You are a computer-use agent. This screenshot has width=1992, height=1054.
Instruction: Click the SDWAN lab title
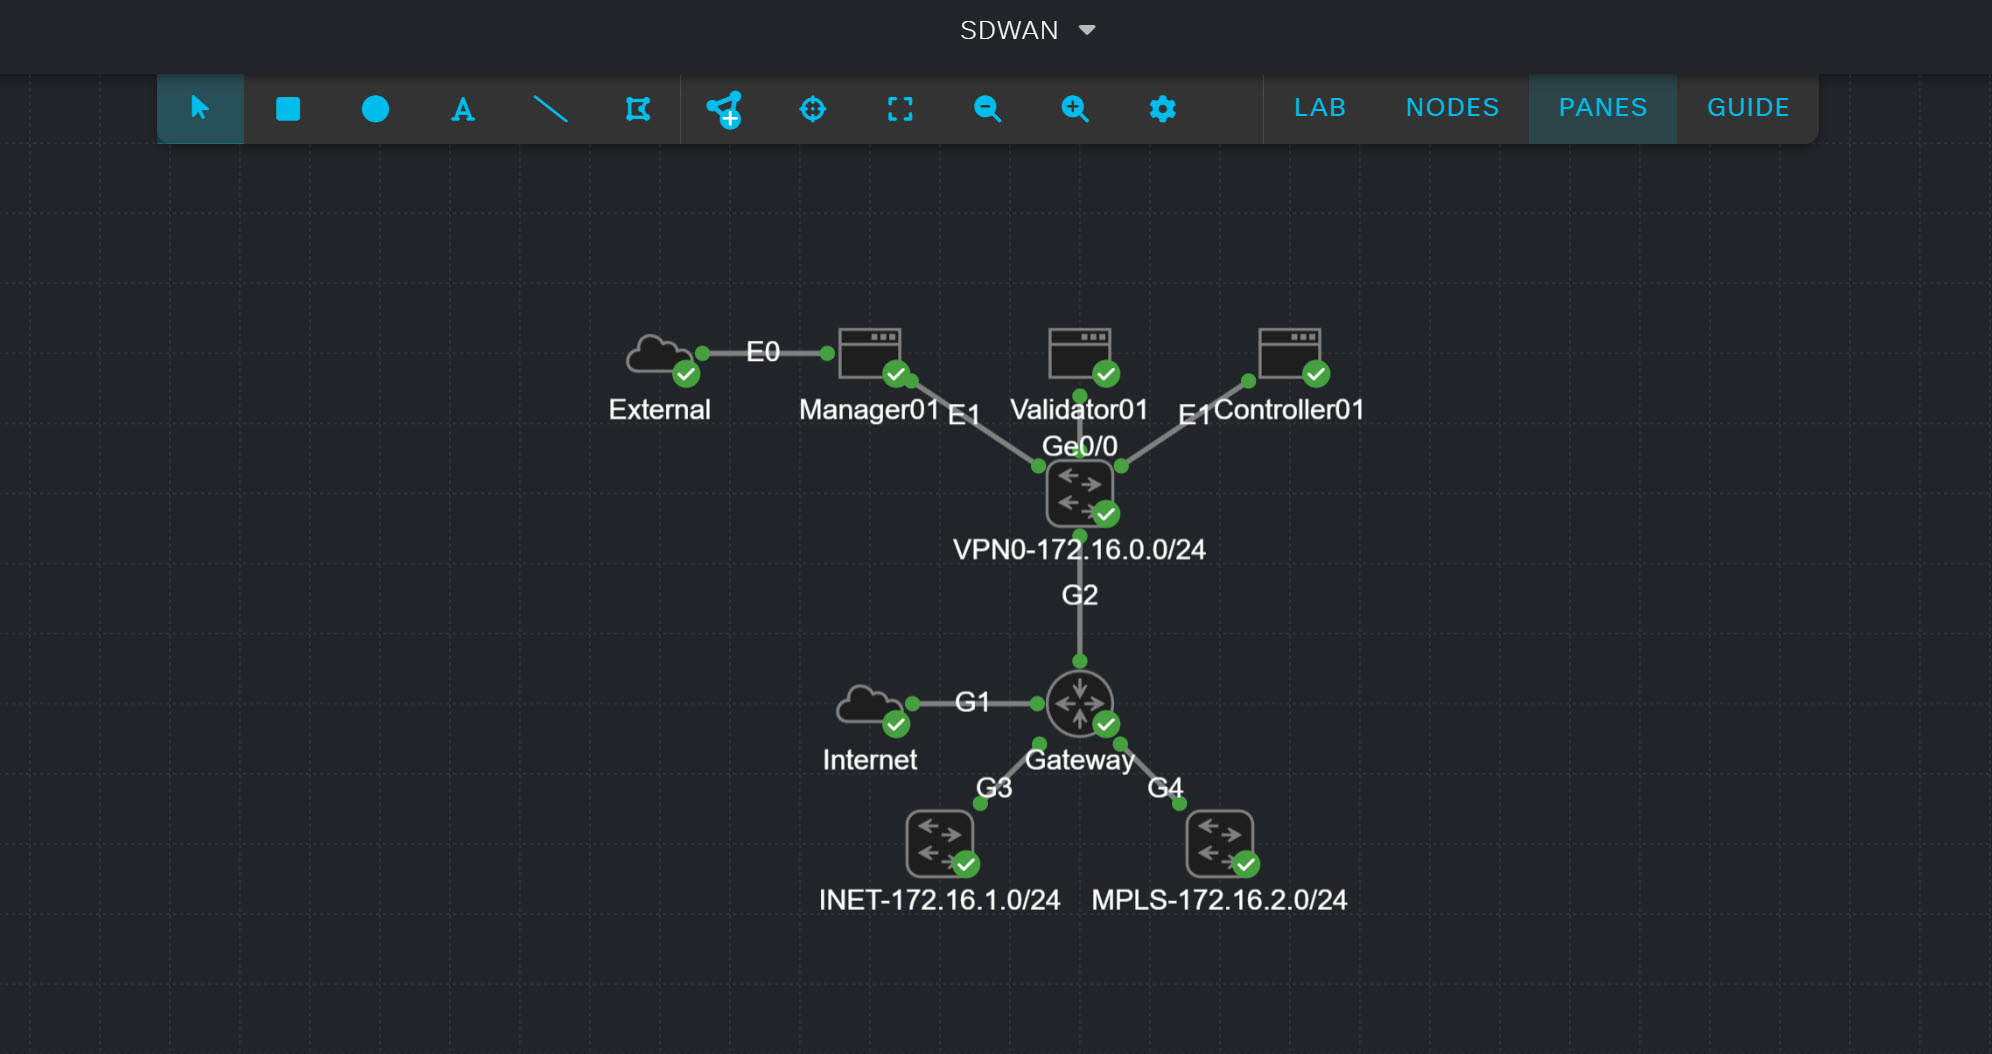coord(1009,30)
